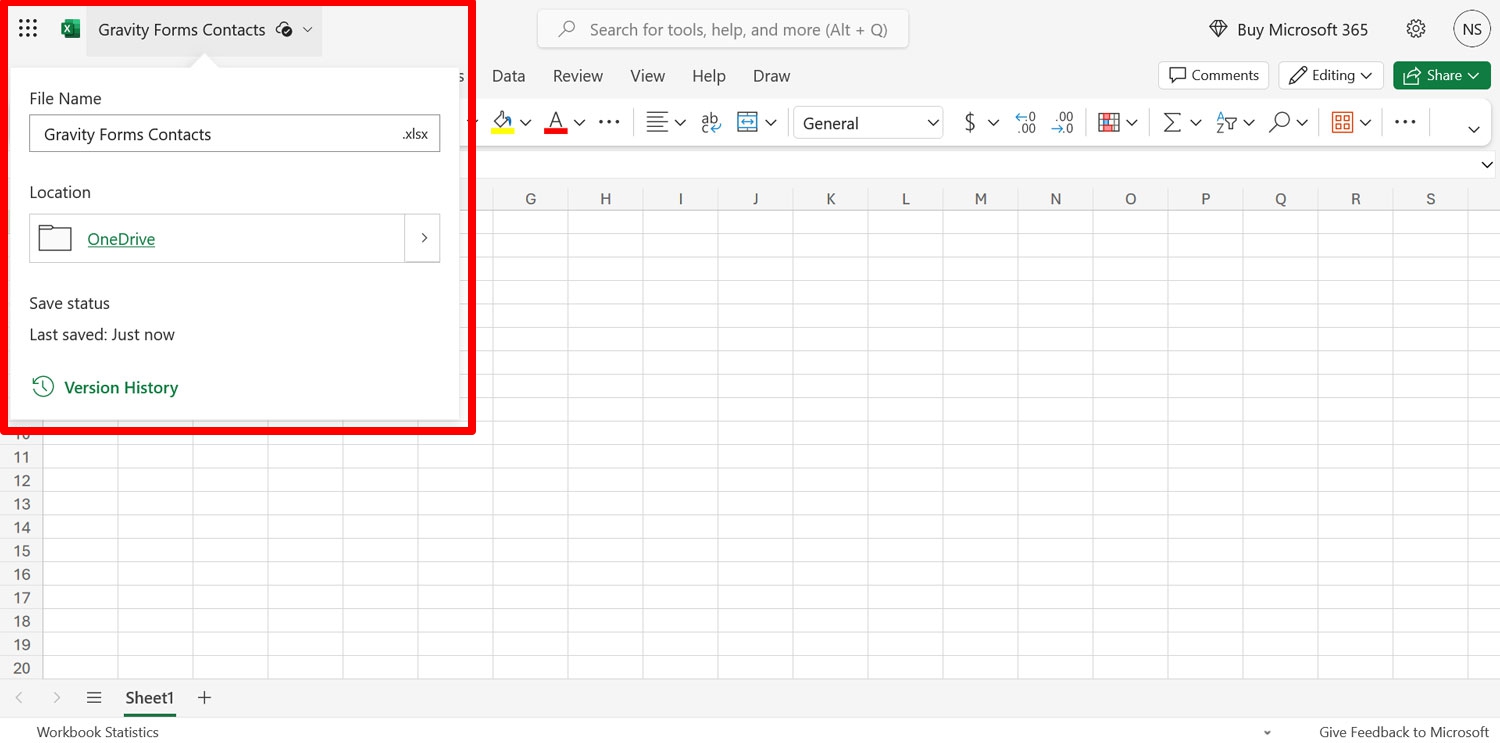The image size is (1500, 743).
Task: Click the search tools and help box
Action: click(x=723, y=29)
